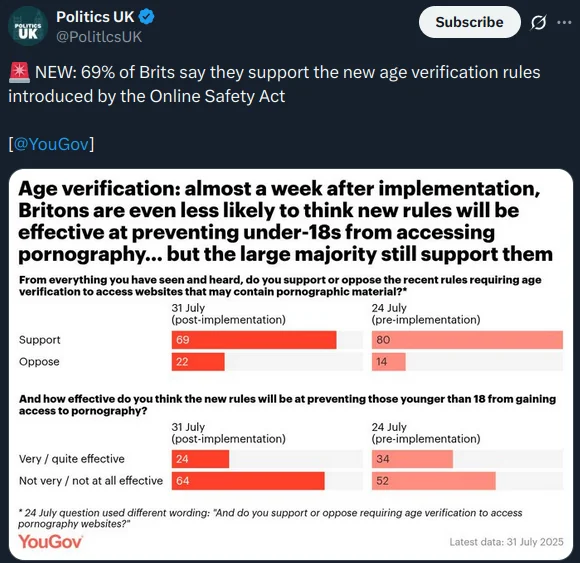Click the 69 Support bar for 31 July
Image resolution: width=580 pixels, height=563 pixels.
coord(254,340)
